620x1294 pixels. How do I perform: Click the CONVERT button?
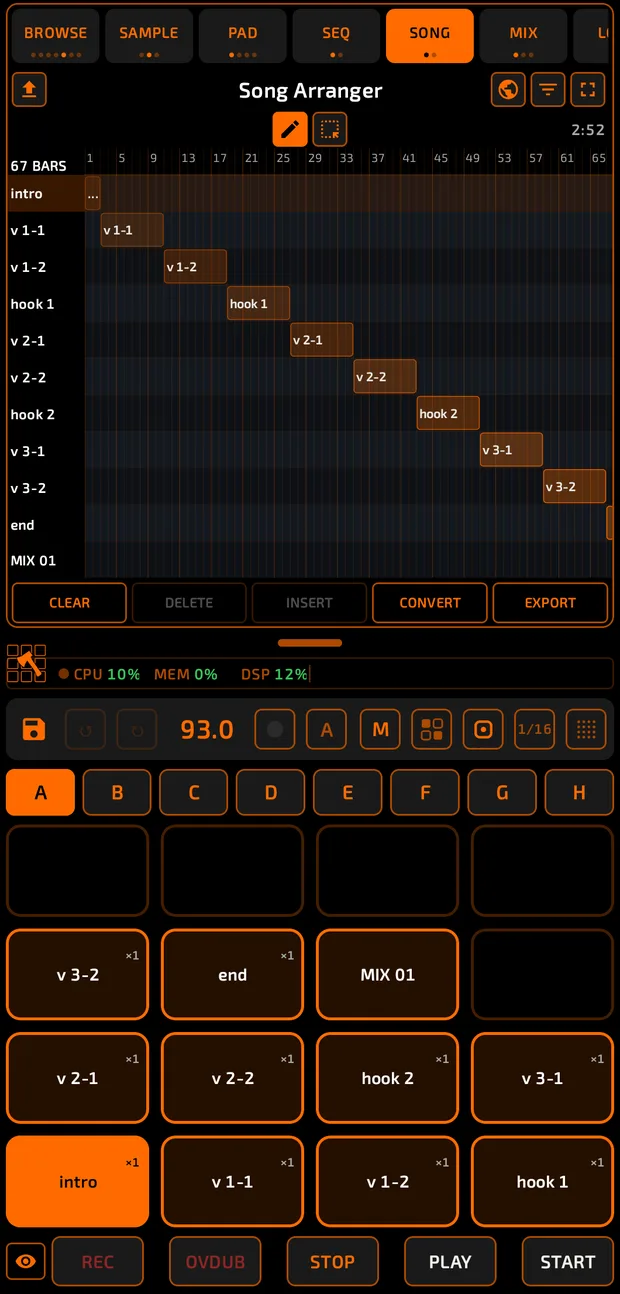point(430,603)
